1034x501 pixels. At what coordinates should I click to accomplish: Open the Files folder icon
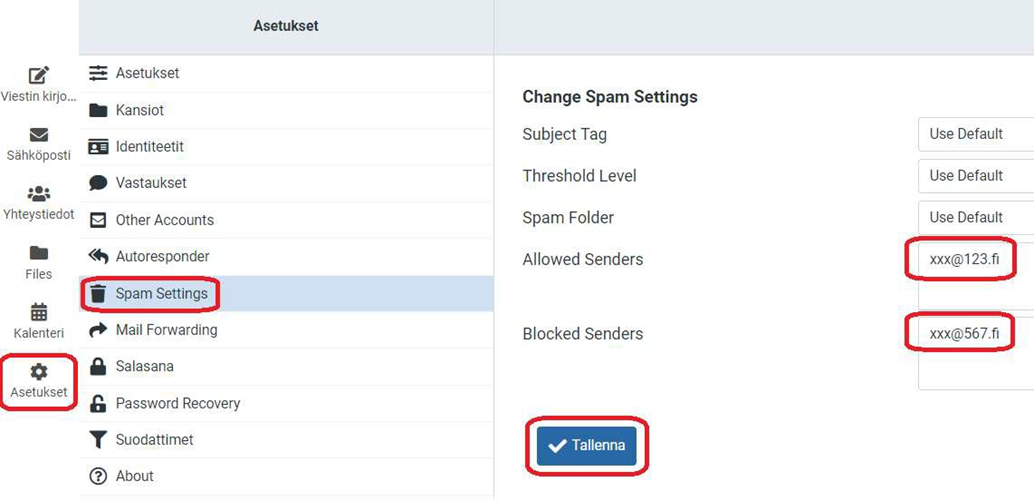[39, 253]
